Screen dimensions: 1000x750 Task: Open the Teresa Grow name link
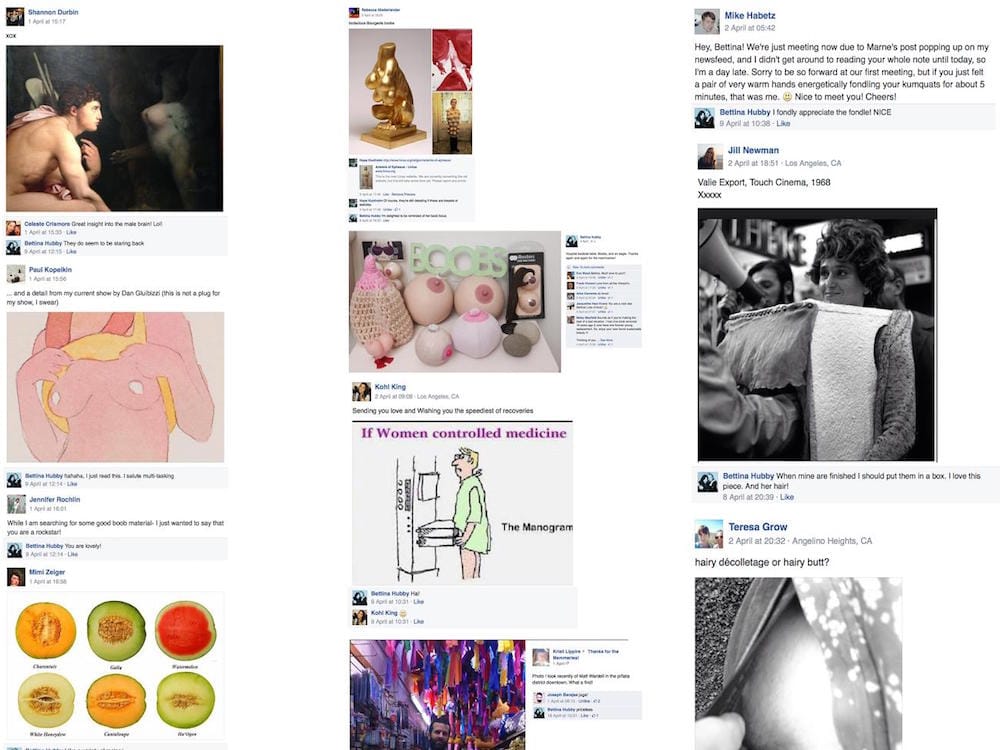coord(758,527)
